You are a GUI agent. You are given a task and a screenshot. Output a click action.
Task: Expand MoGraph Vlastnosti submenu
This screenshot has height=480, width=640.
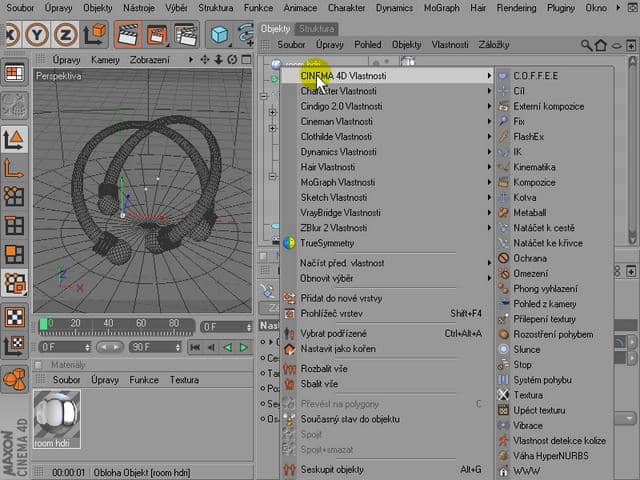click(387, 182)
